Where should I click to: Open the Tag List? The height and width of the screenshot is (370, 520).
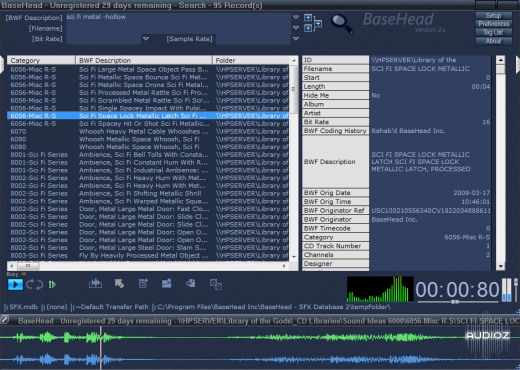point(493,32)
